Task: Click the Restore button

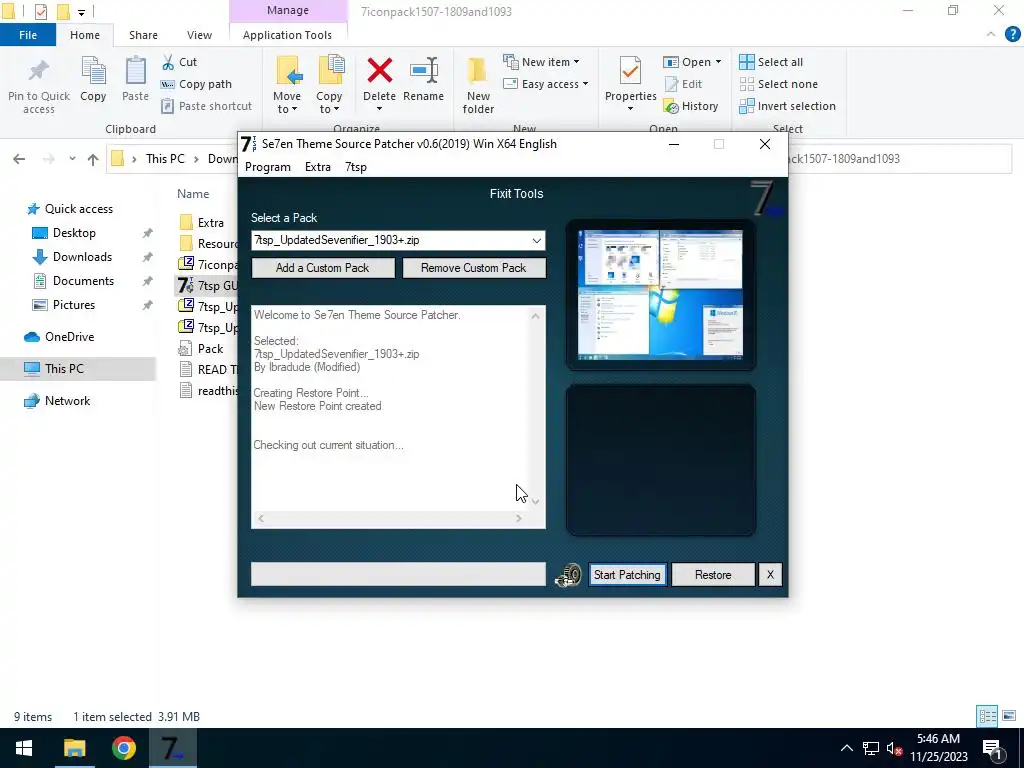Action: (712, 575)
